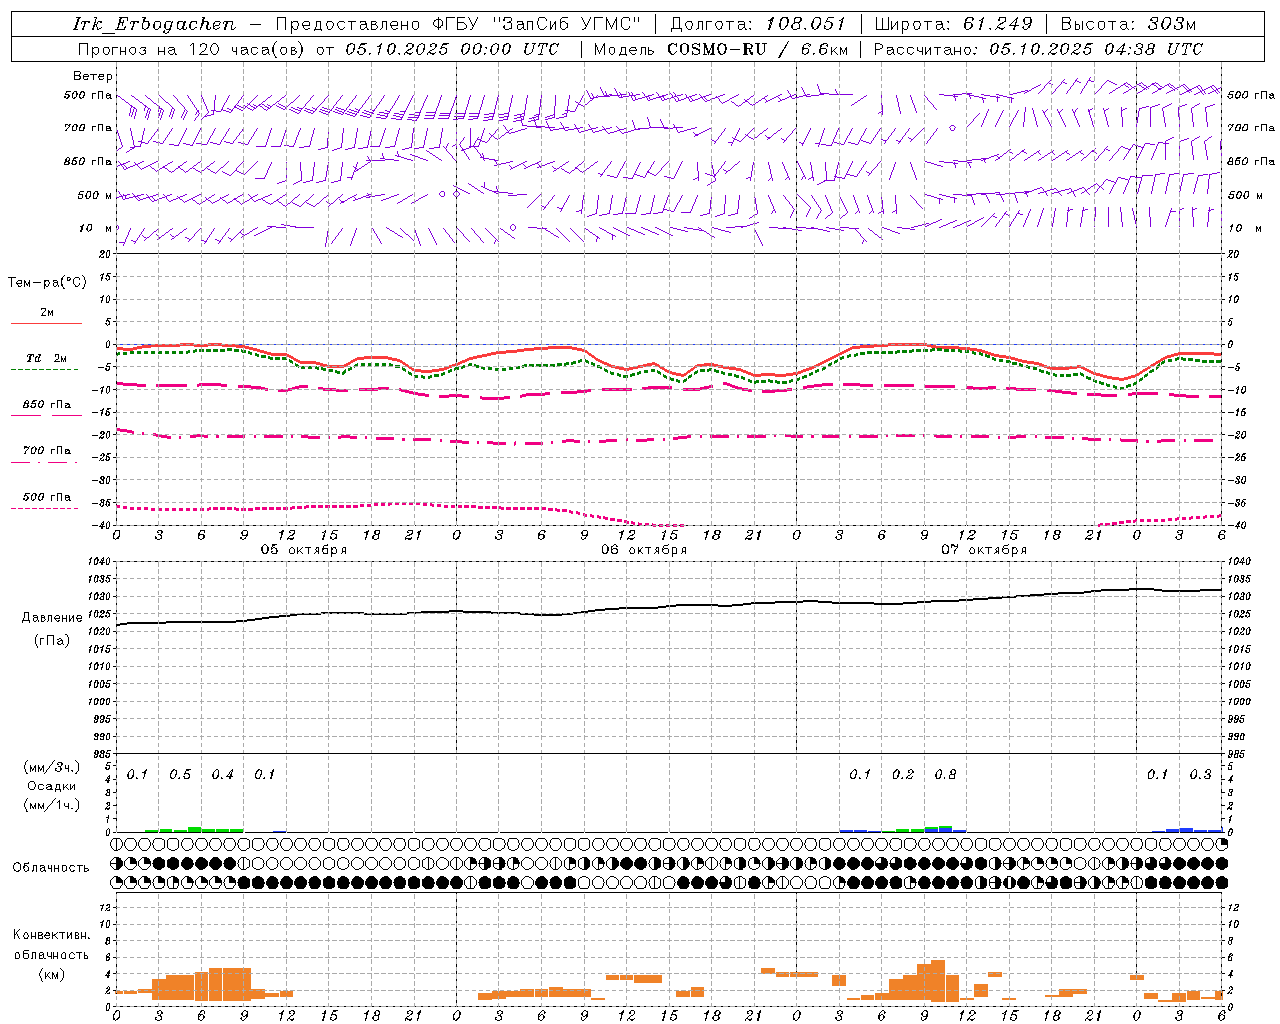Click the 500 гПа temperature legend entry

47,497
